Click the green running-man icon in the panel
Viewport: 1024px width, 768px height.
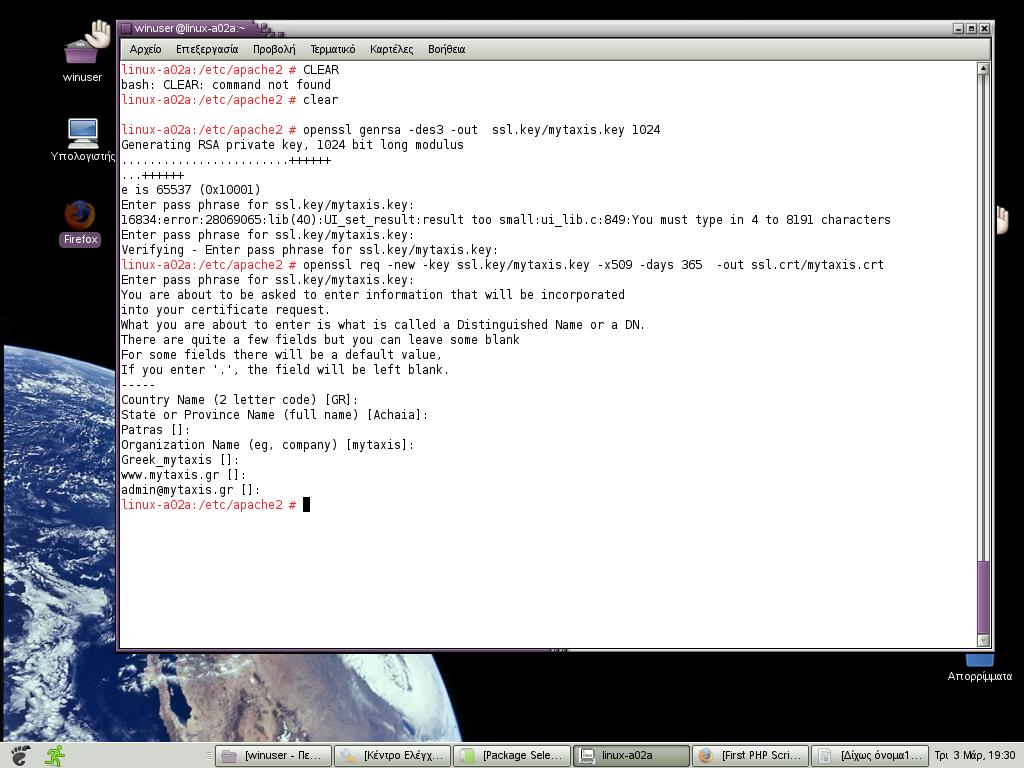(x=55, y=756)
